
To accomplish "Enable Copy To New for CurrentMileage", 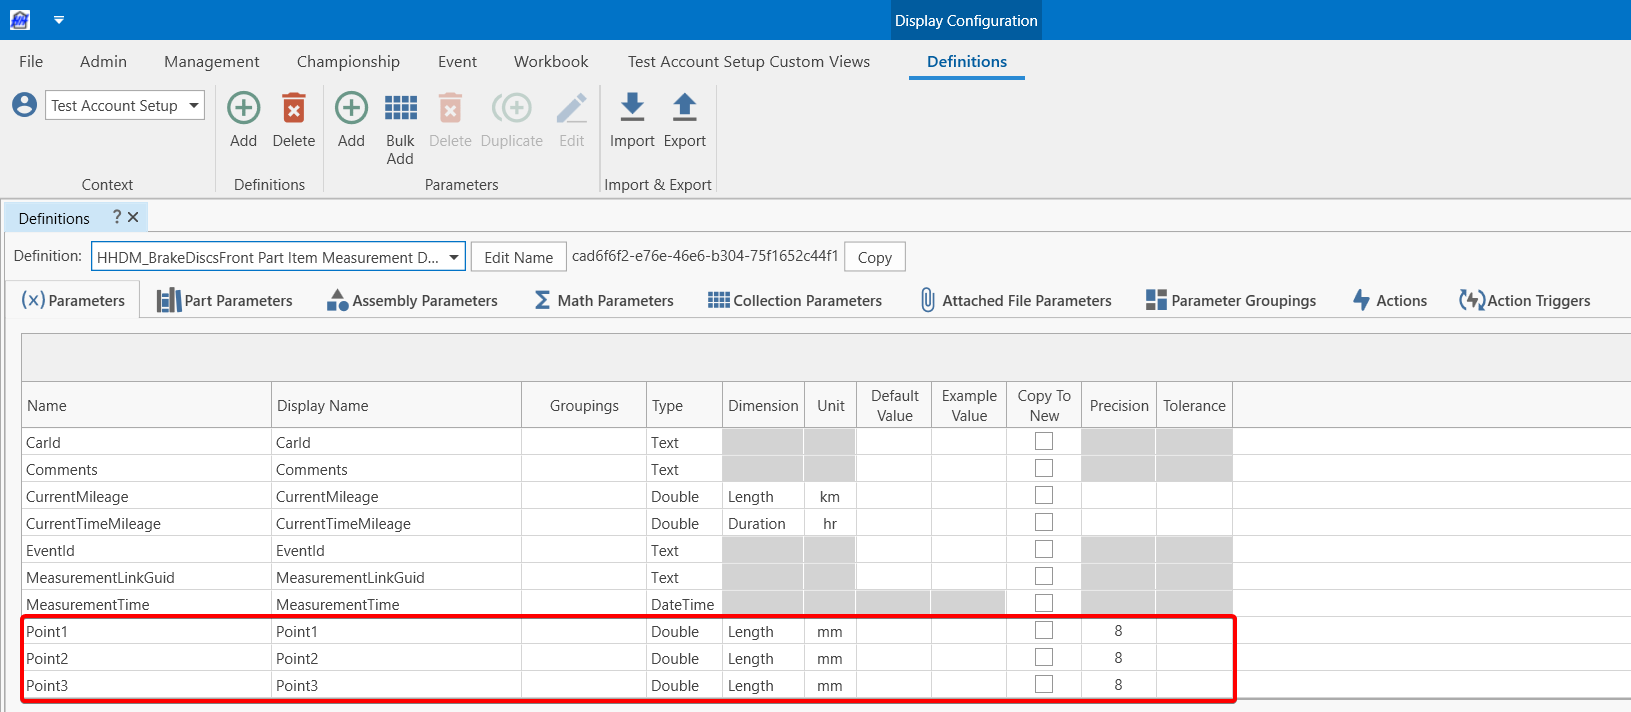I will coord(1044,495).
